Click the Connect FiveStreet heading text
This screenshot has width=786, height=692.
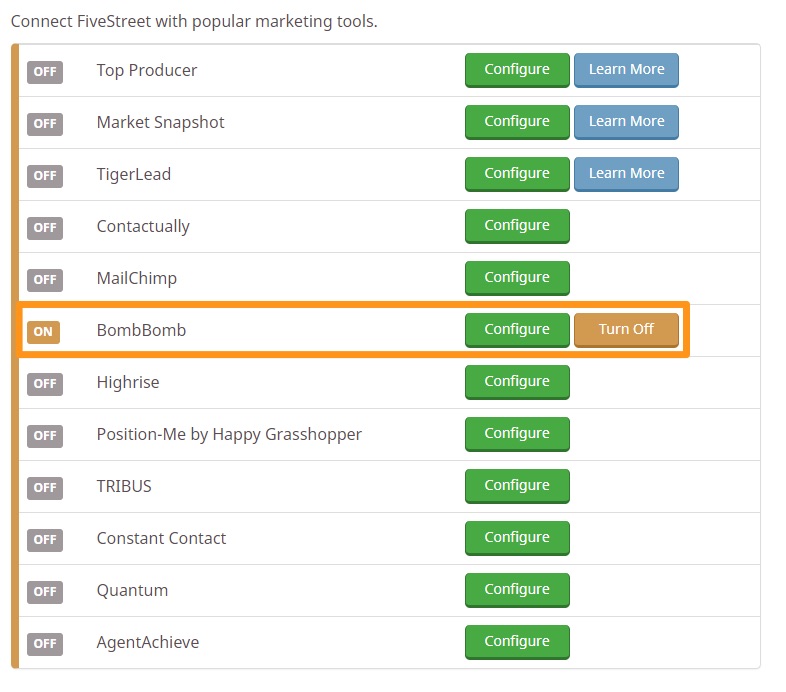pos(194,22)
